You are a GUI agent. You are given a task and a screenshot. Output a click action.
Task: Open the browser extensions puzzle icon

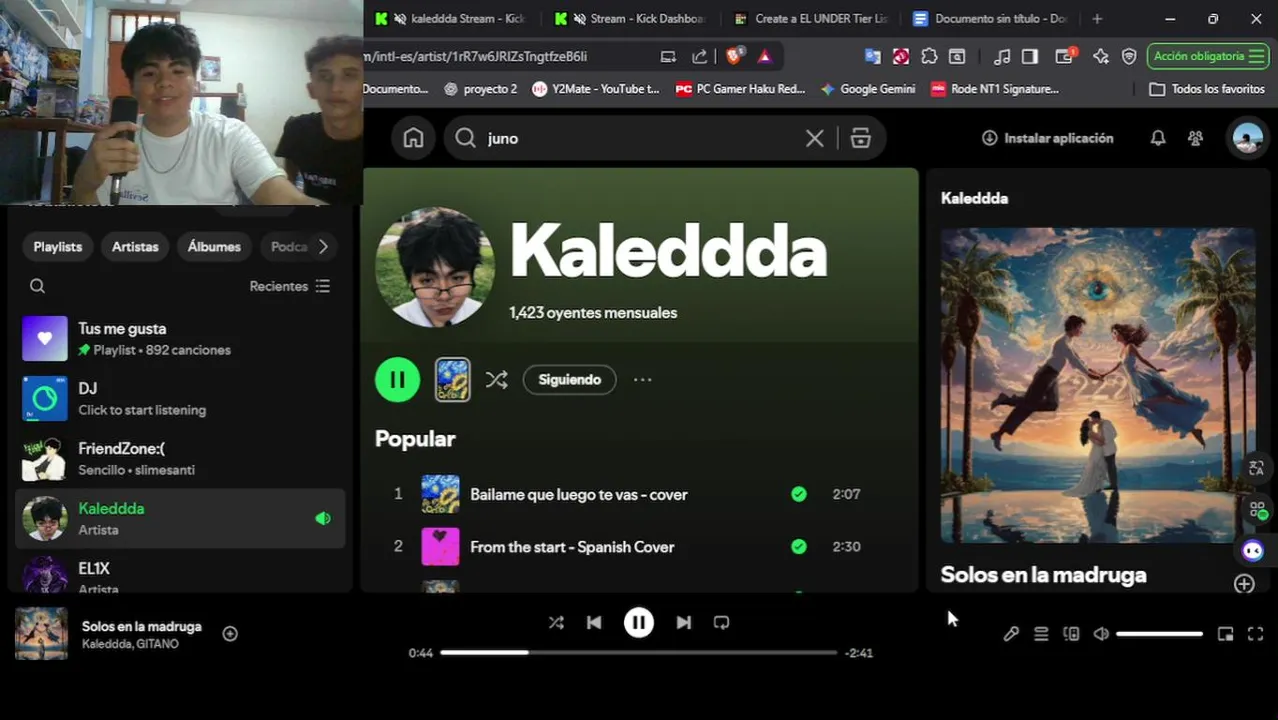(929, 56)
